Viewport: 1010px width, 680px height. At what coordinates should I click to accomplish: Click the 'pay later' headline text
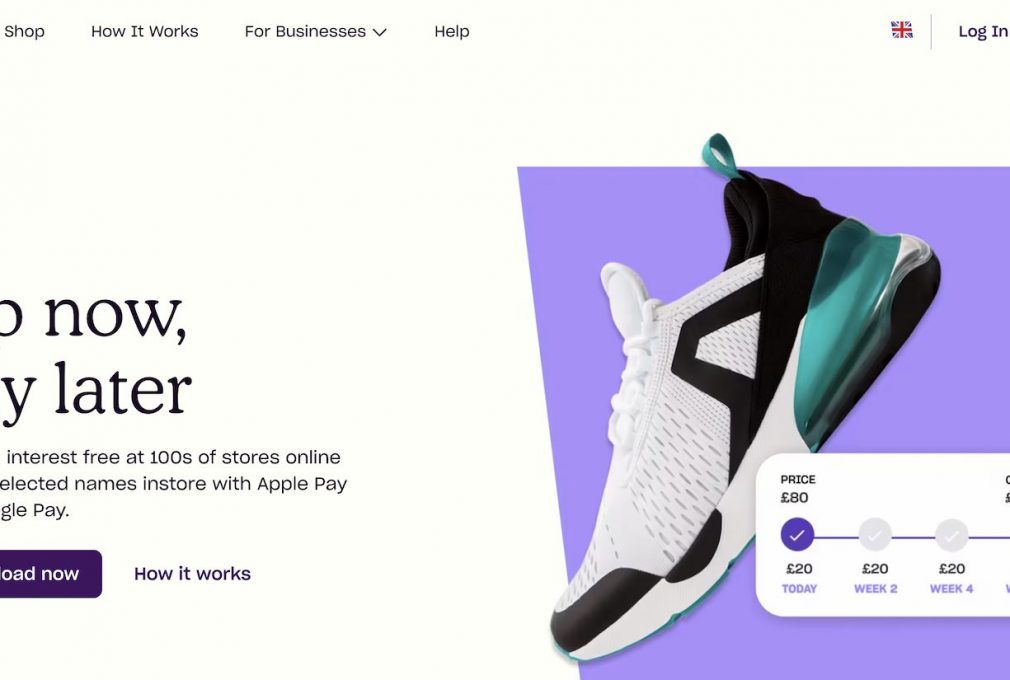pos(96,391)
